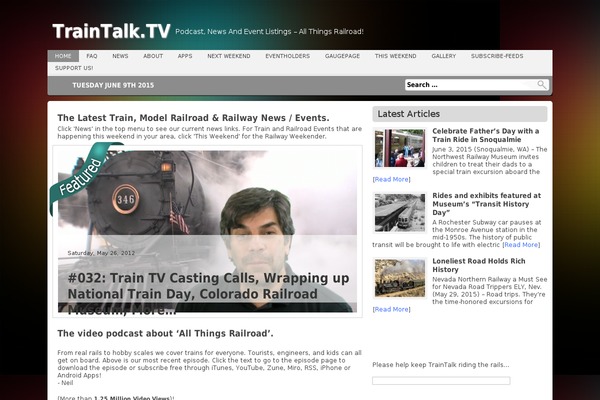Screen dimensions: 600x400
Task: Read More on Father's Day article
Action: point(391,179)
